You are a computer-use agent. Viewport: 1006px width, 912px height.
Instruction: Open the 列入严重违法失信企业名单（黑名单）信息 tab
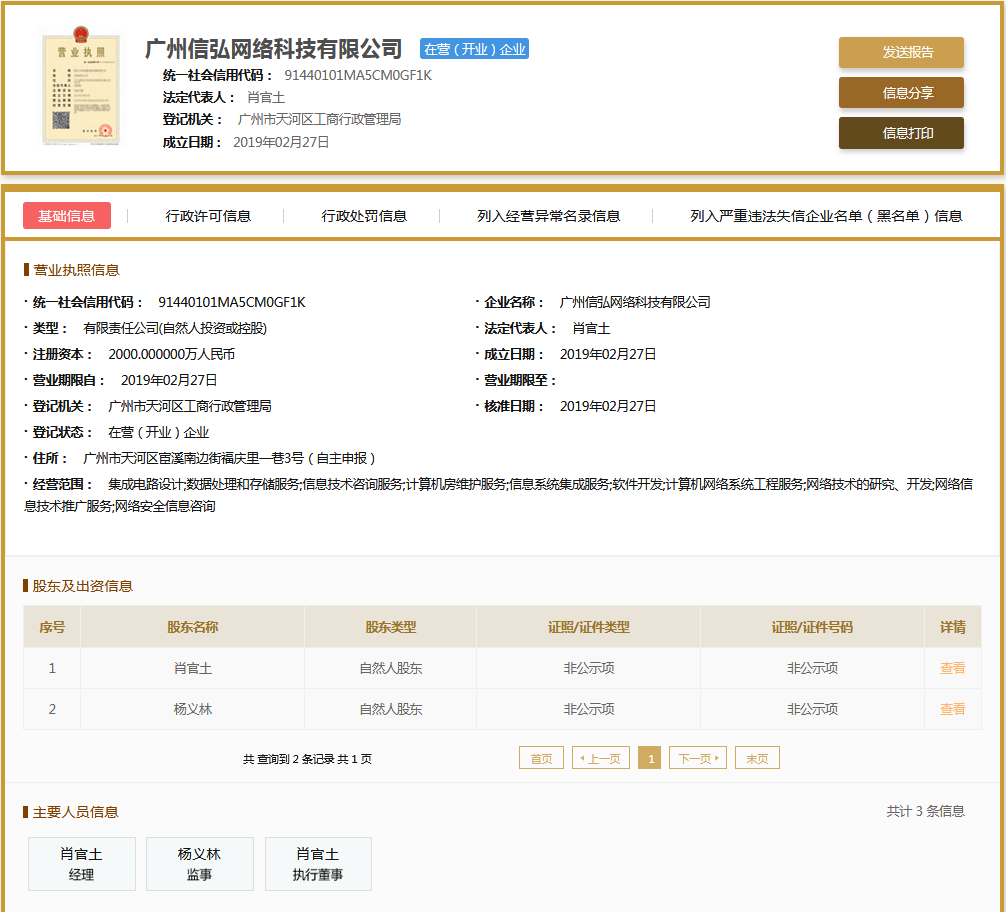(826, 216)
